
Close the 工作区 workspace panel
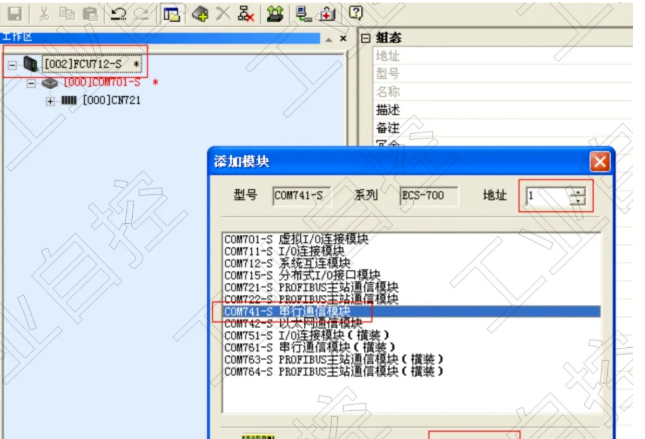344,39
